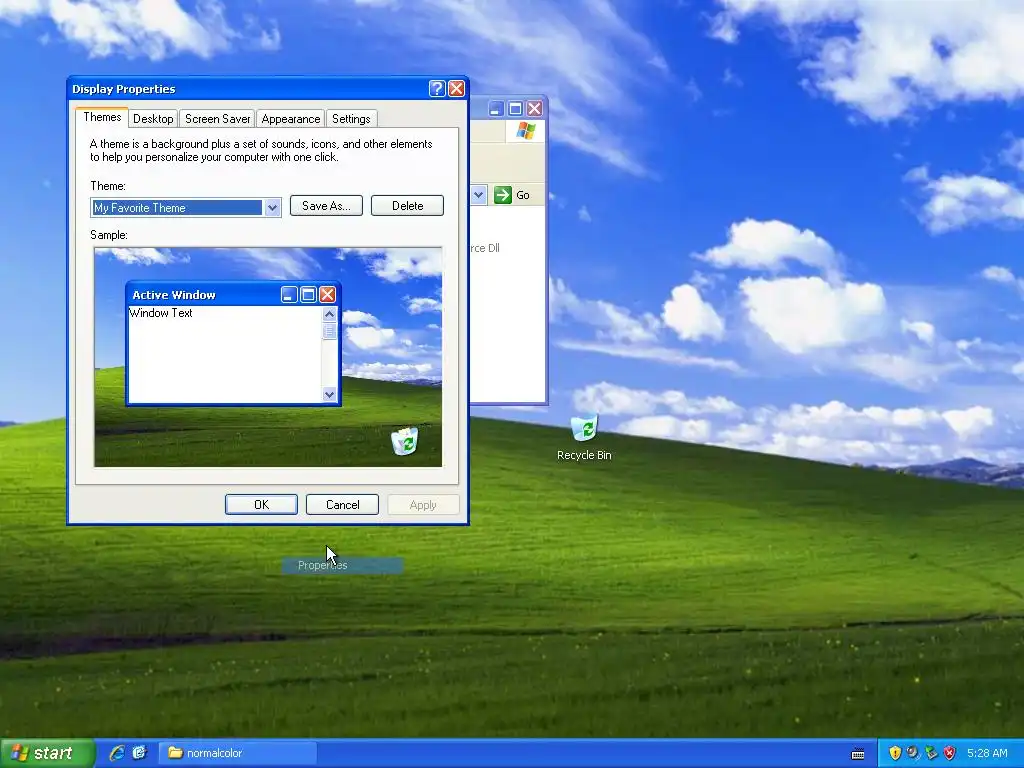Minimize the background explorer window

[x=496, y=108]
